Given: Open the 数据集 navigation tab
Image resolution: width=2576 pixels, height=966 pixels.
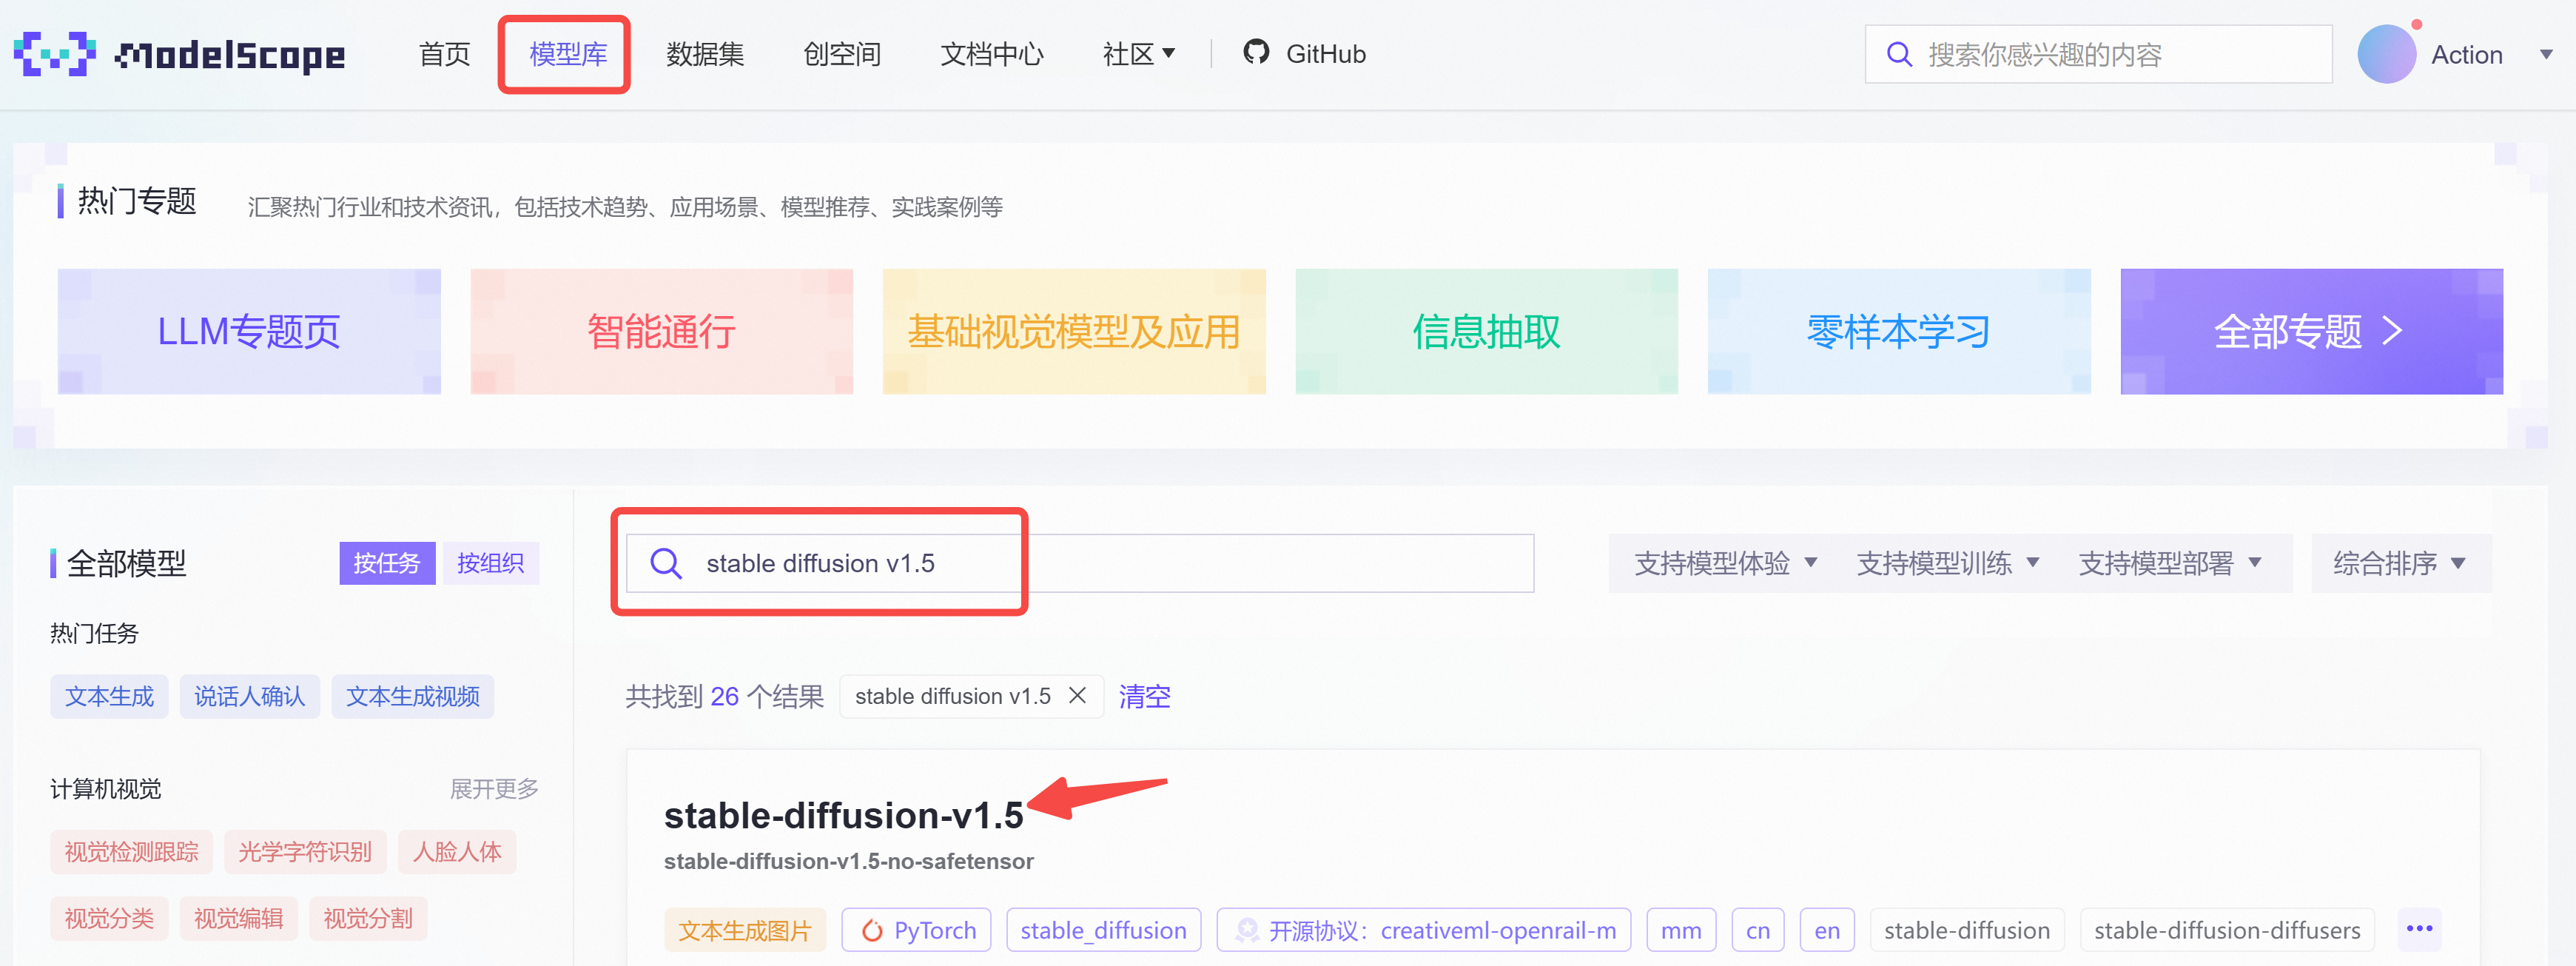Looking at the screenshot, I should point(705,54).
